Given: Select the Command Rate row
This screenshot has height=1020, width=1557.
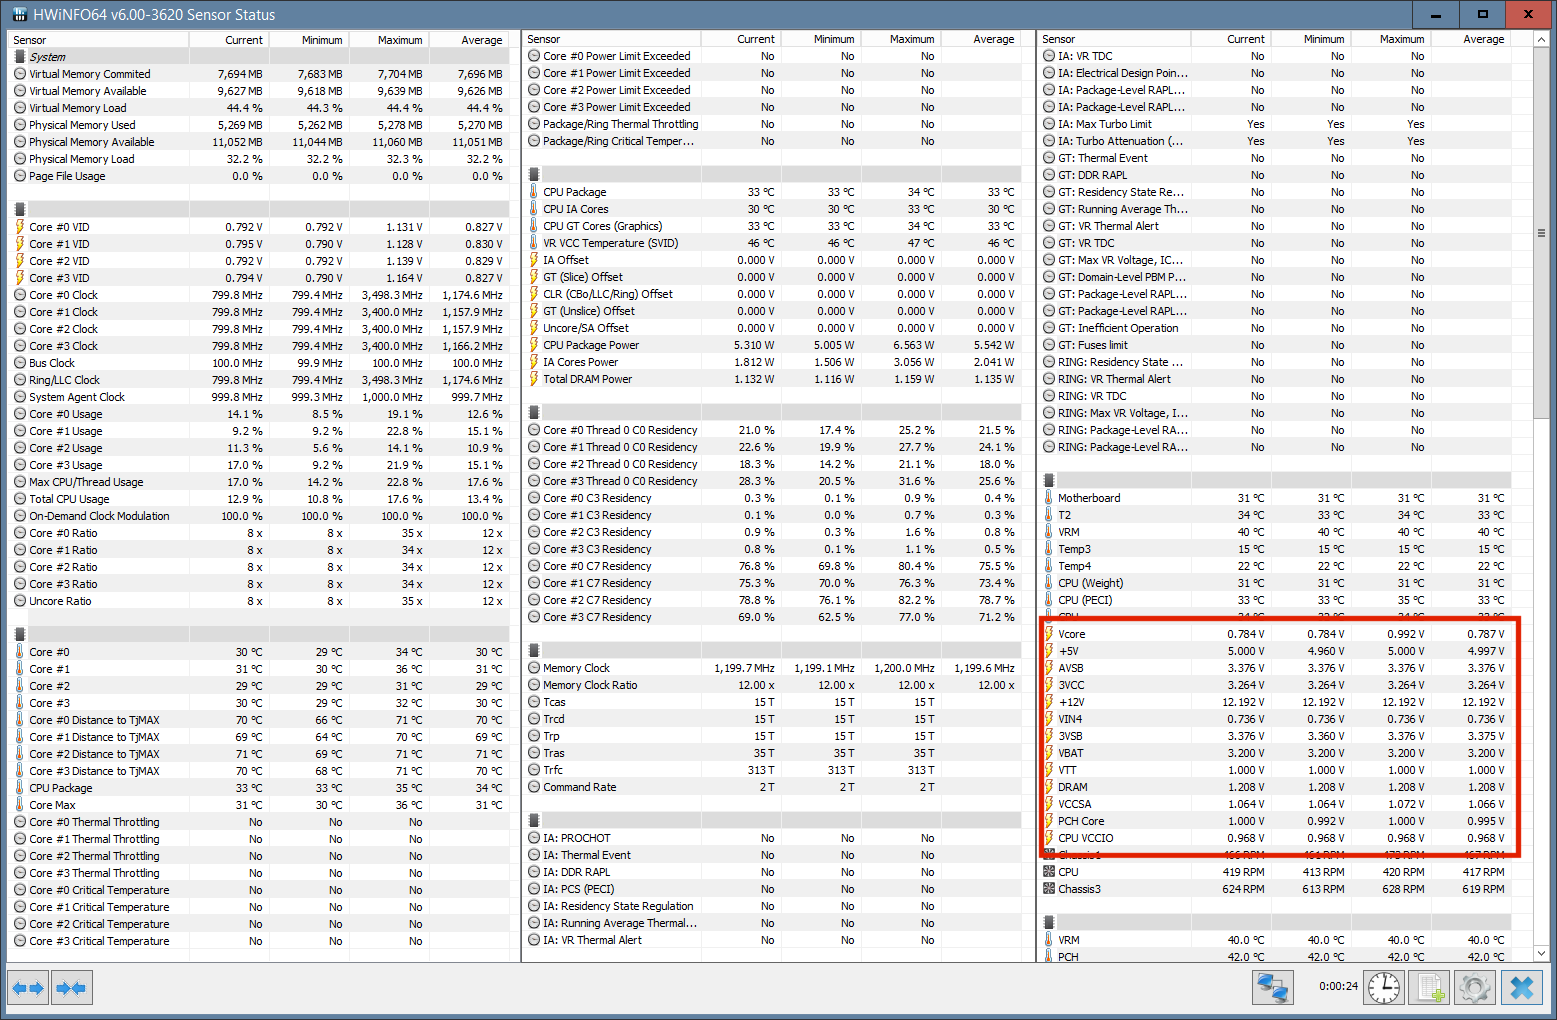Looking at the screenshot, I should 772,787.
